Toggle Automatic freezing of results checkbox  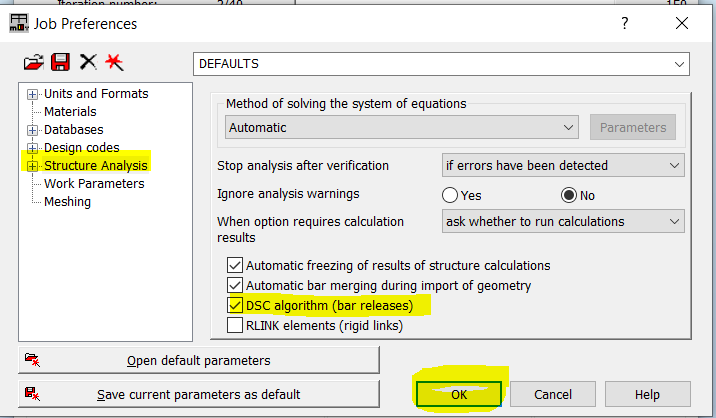235,266
